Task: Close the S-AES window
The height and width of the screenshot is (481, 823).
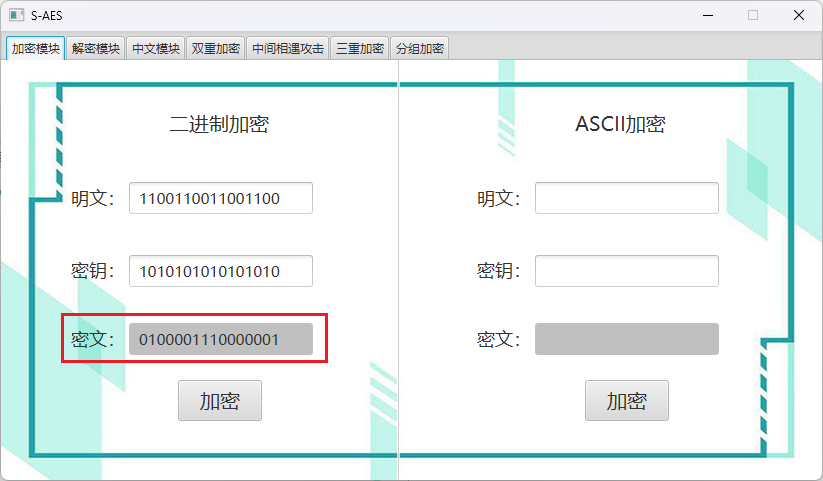Action: pyautogui.click(x=798, y=15)
